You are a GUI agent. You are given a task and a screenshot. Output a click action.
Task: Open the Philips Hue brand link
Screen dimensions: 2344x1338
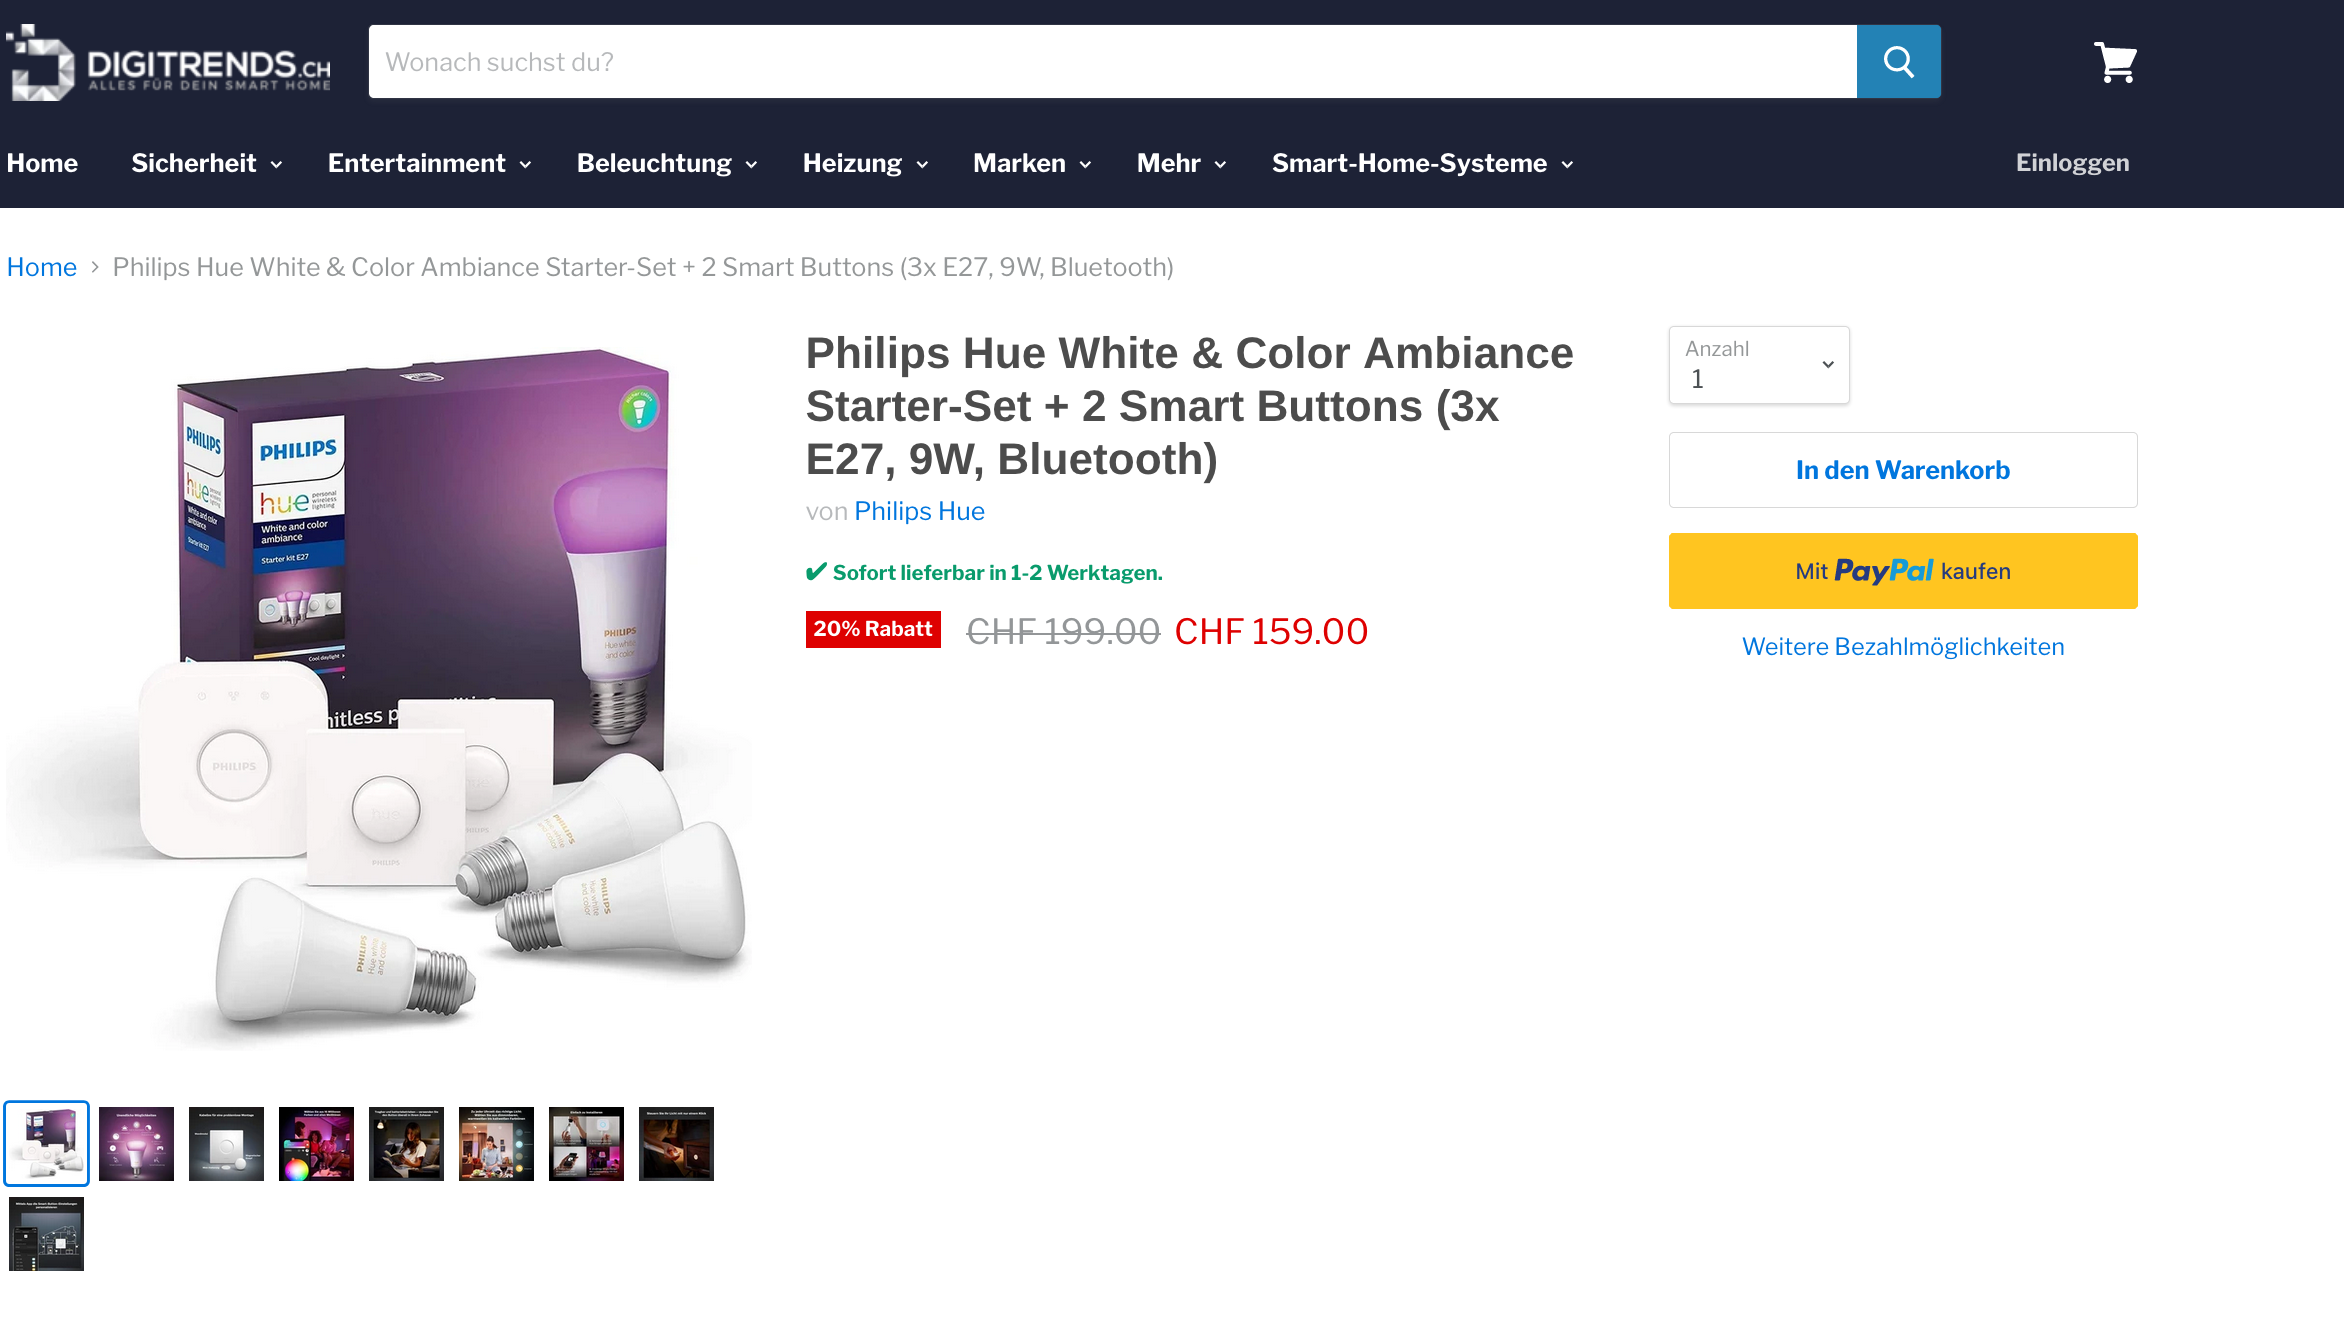pyautogui.click(x=919, y=511)
